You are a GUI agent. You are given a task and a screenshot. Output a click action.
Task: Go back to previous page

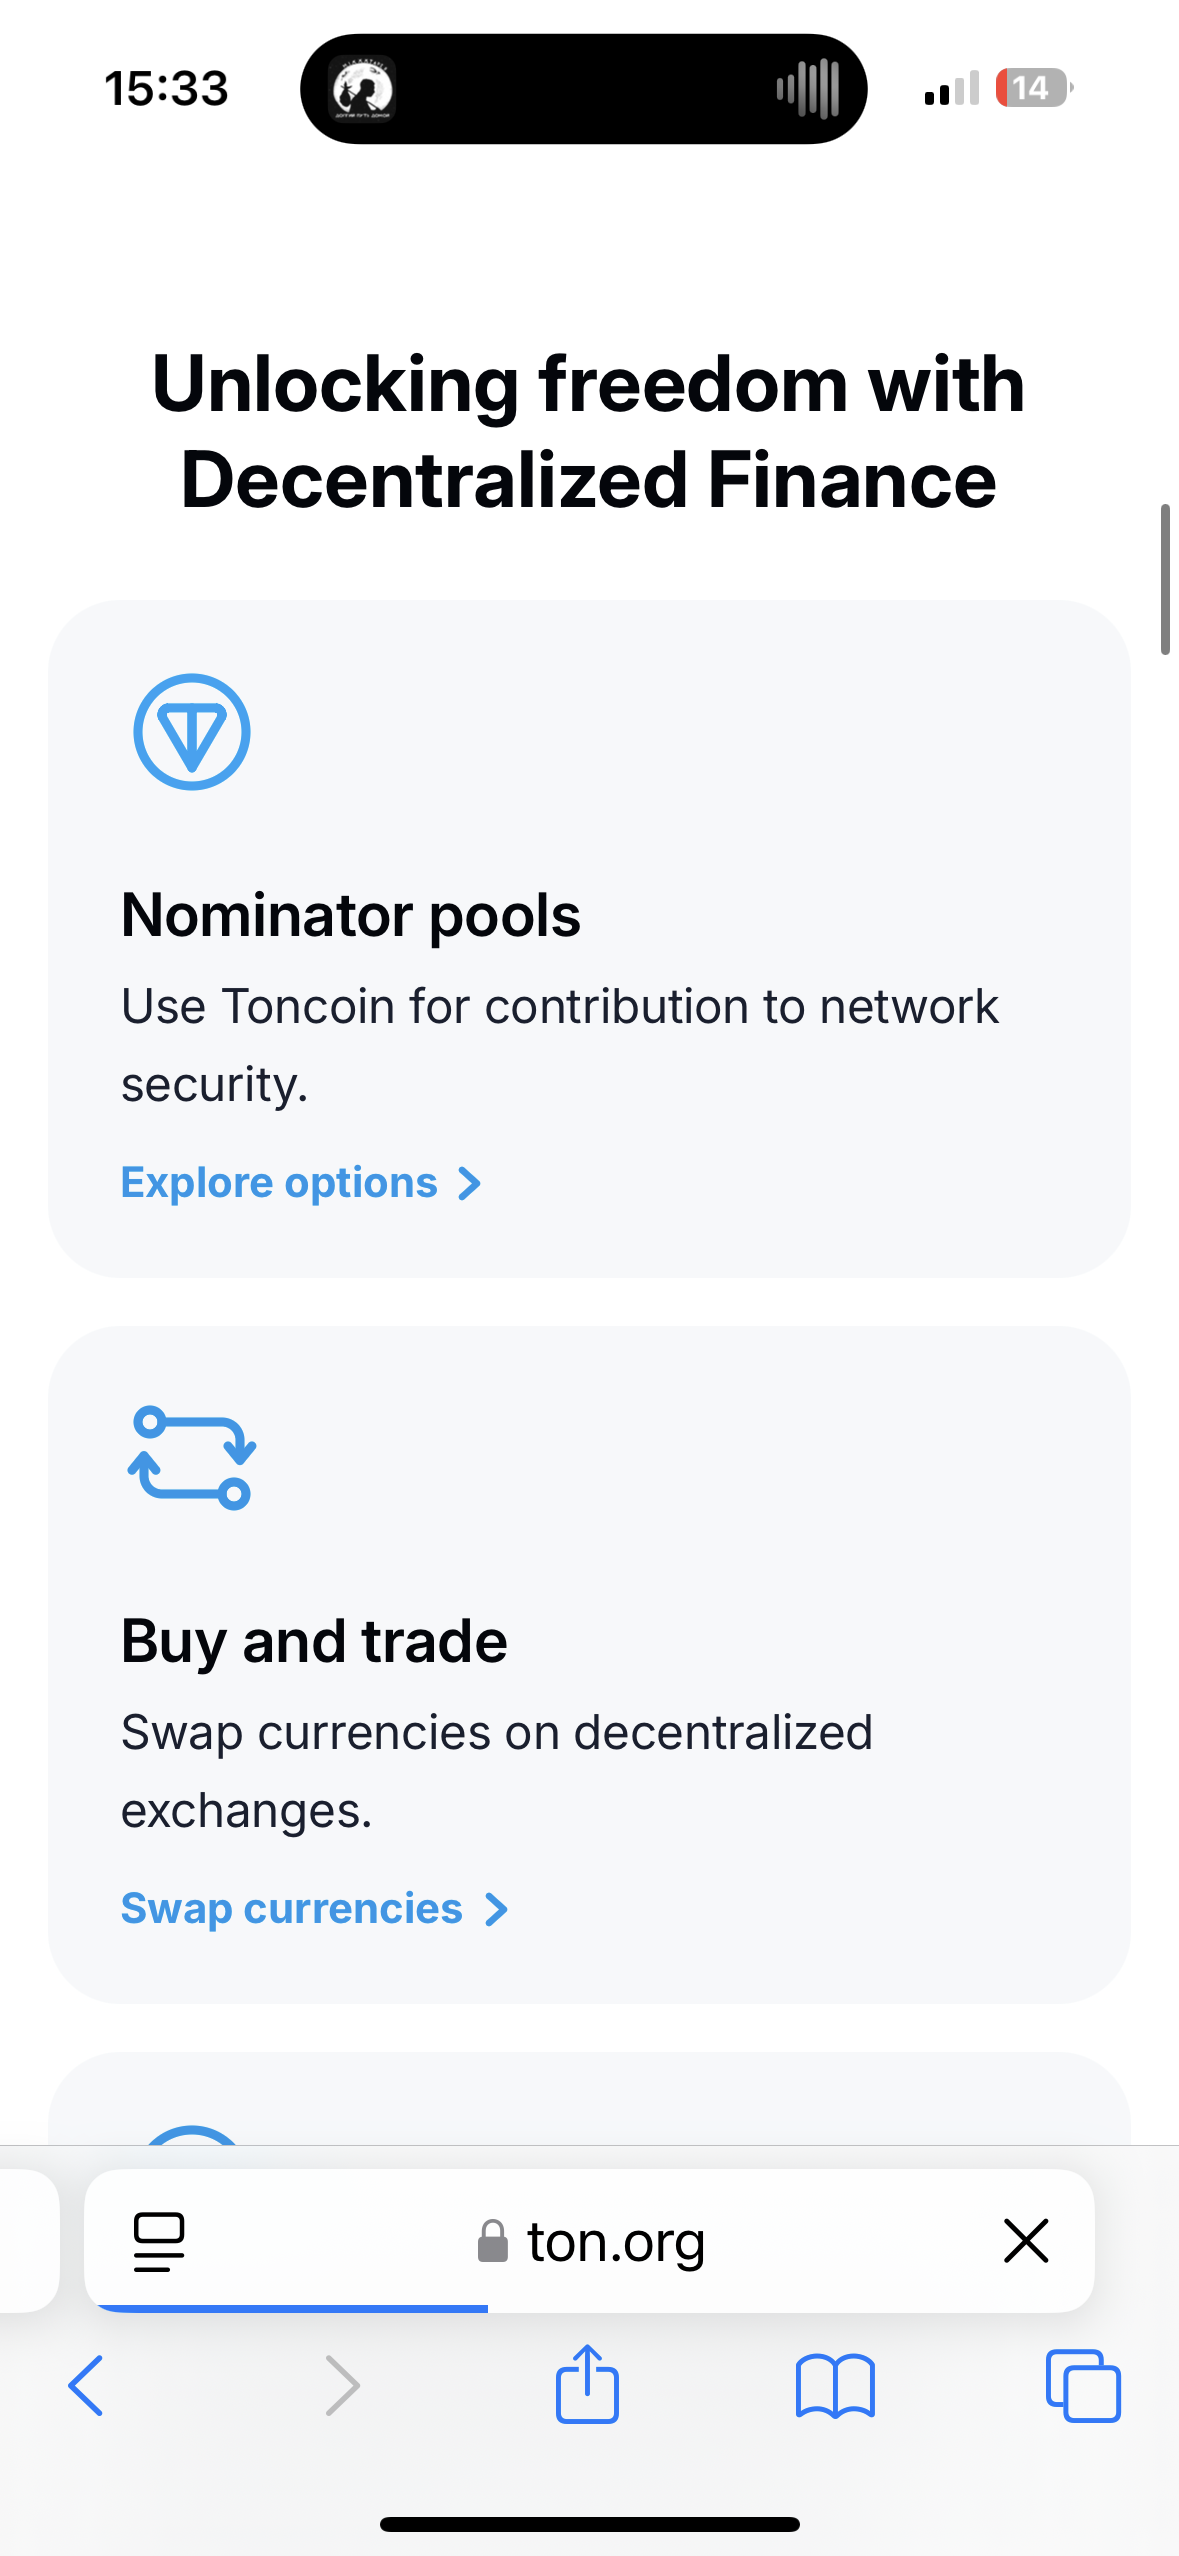pos(86,2385)
